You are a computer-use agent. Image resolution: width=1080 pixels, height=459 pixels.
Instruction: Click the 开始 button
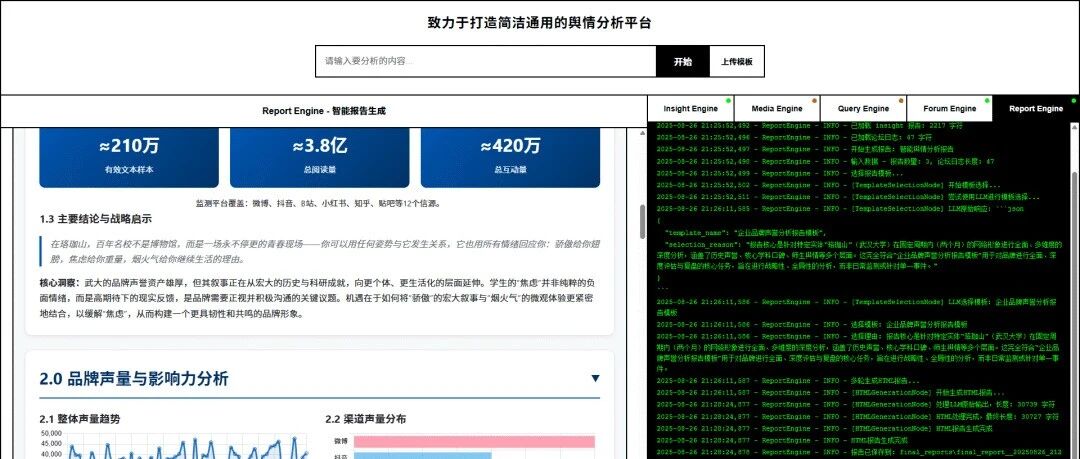(683, 61)
